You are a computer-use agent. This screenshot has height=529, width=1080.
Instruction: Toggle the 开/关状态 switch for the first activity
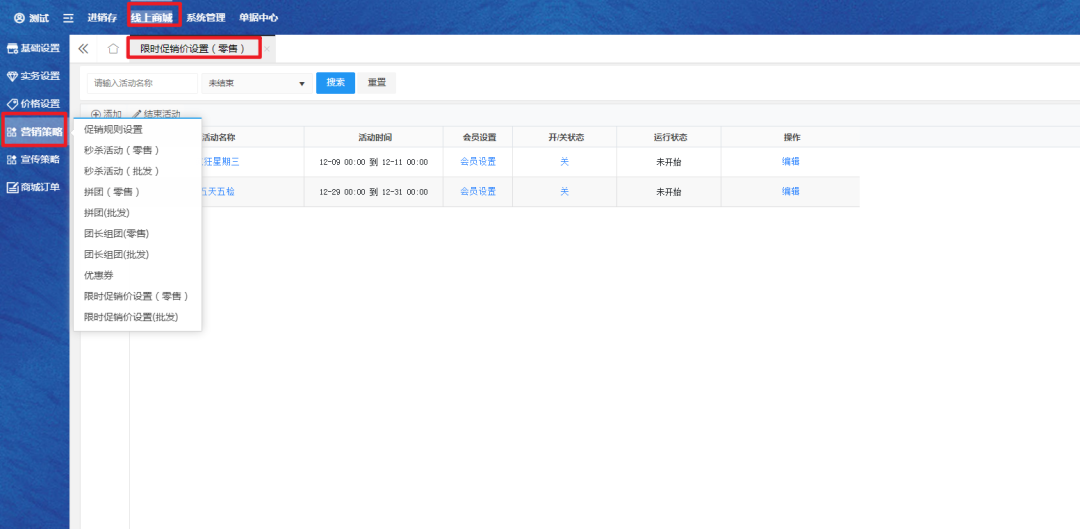(564, 161)
